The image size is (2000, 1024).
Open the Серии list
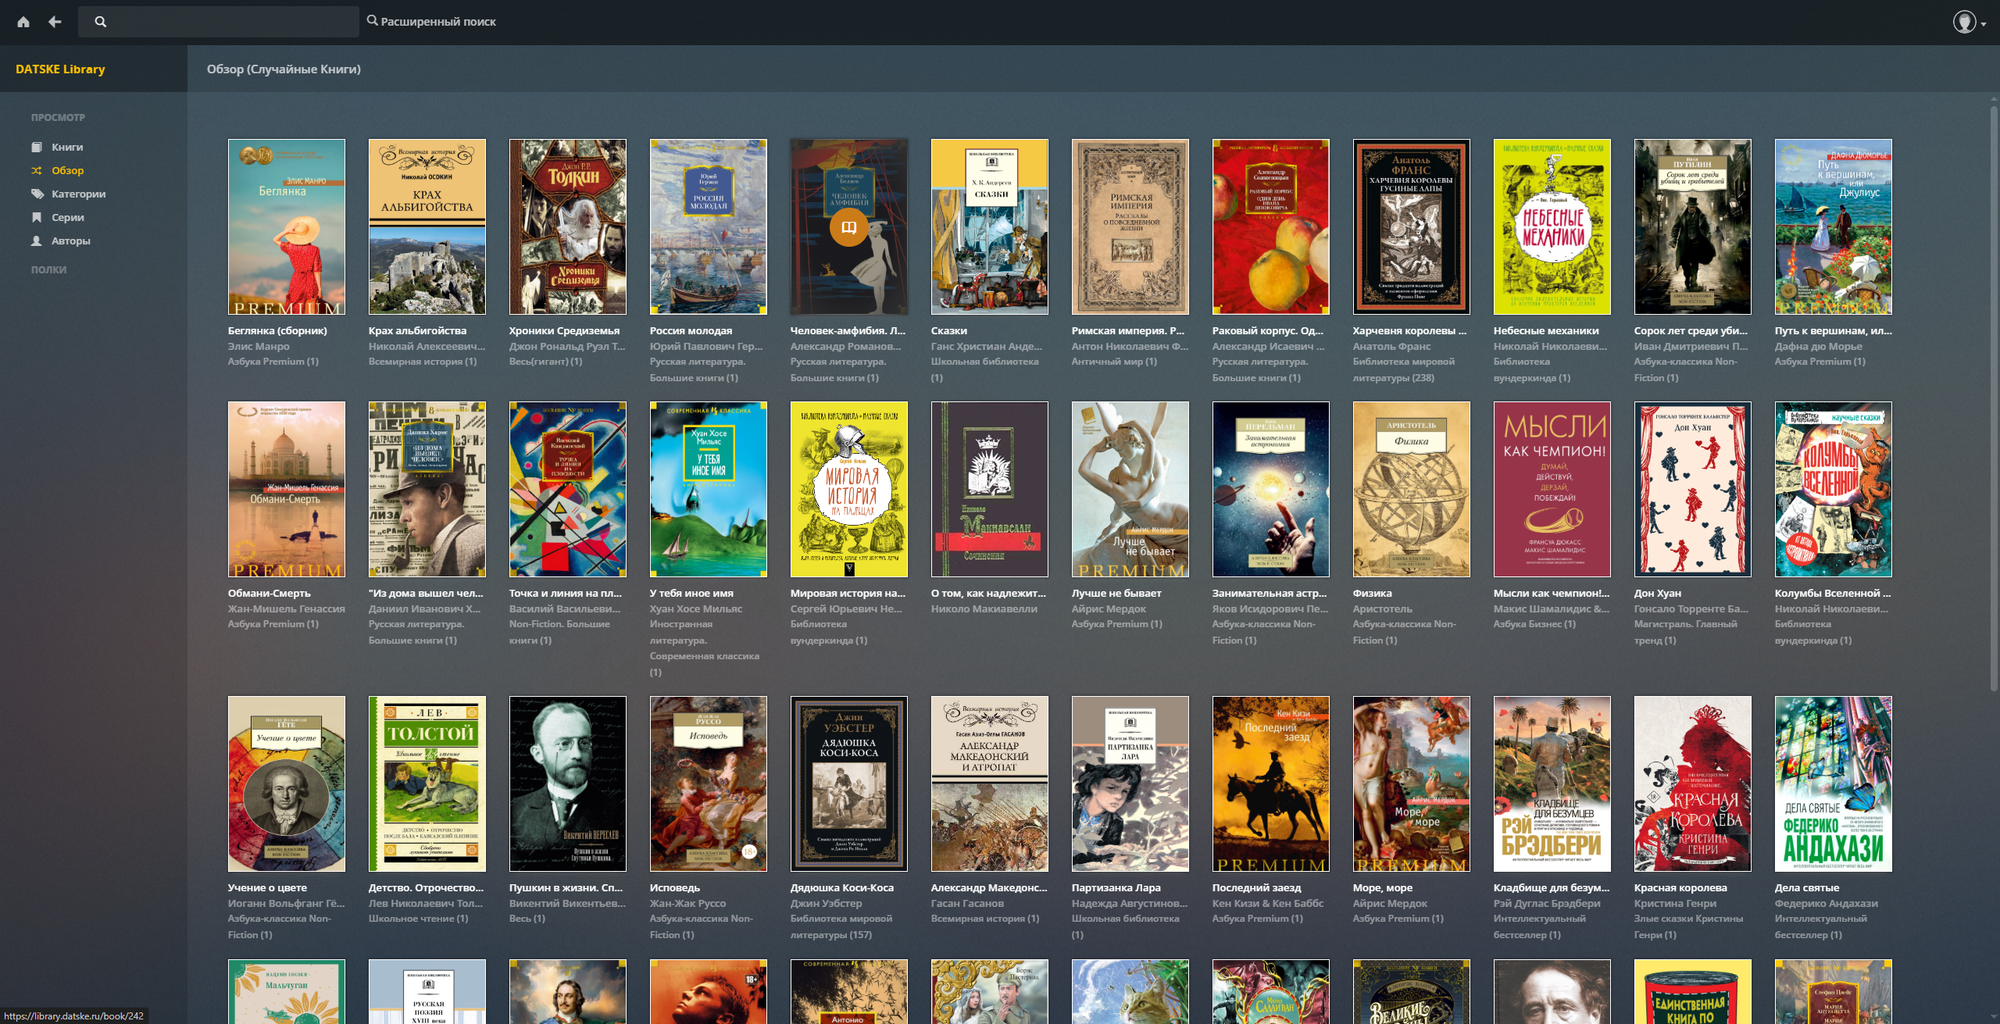click(x=68, y=217)
